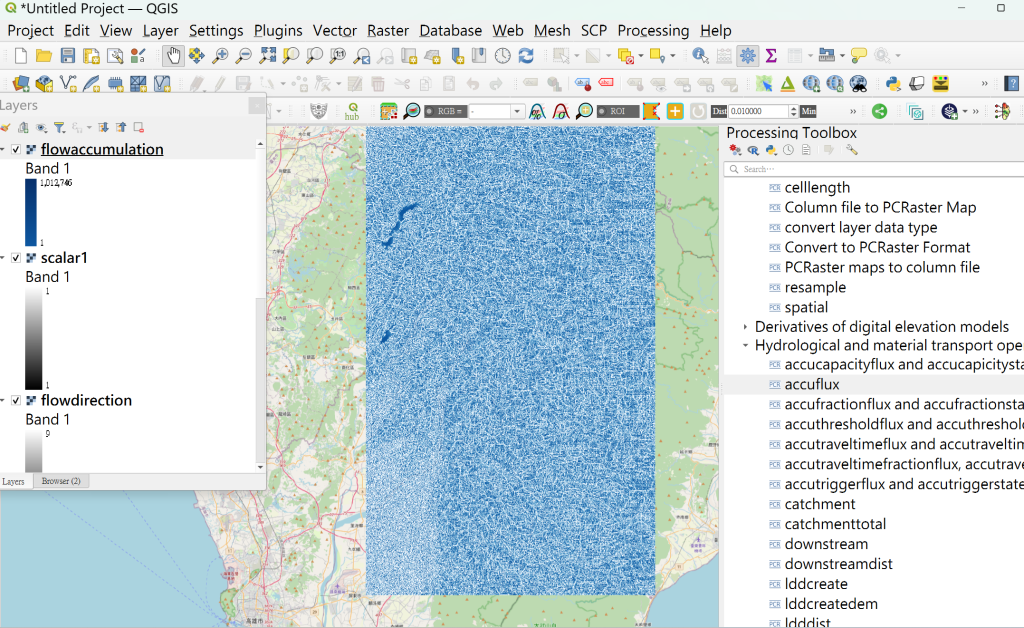This screenshot has height=628, width=1024.
Task: Open the Raster menu
Action: click(388, 31)
